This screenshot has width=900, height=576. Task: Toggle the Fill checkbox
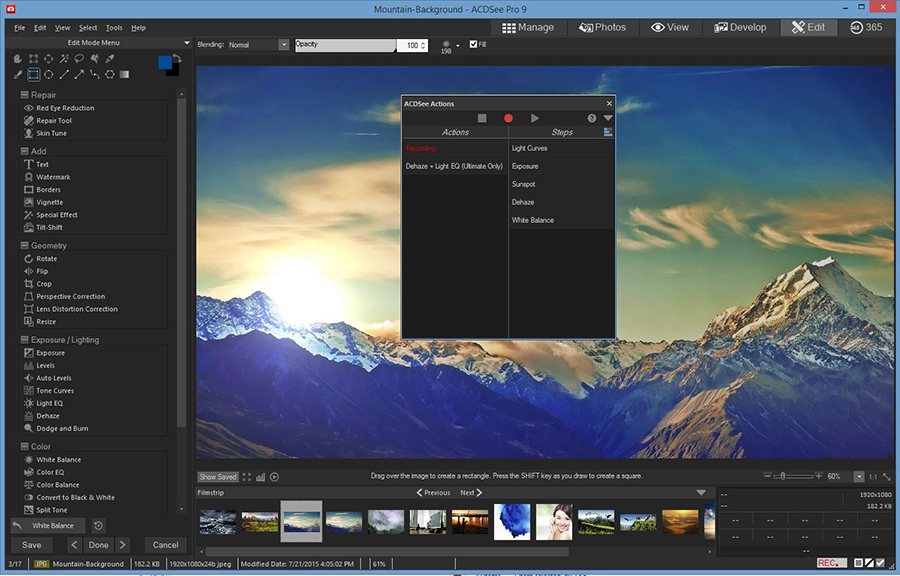click(x=473, y=44)
